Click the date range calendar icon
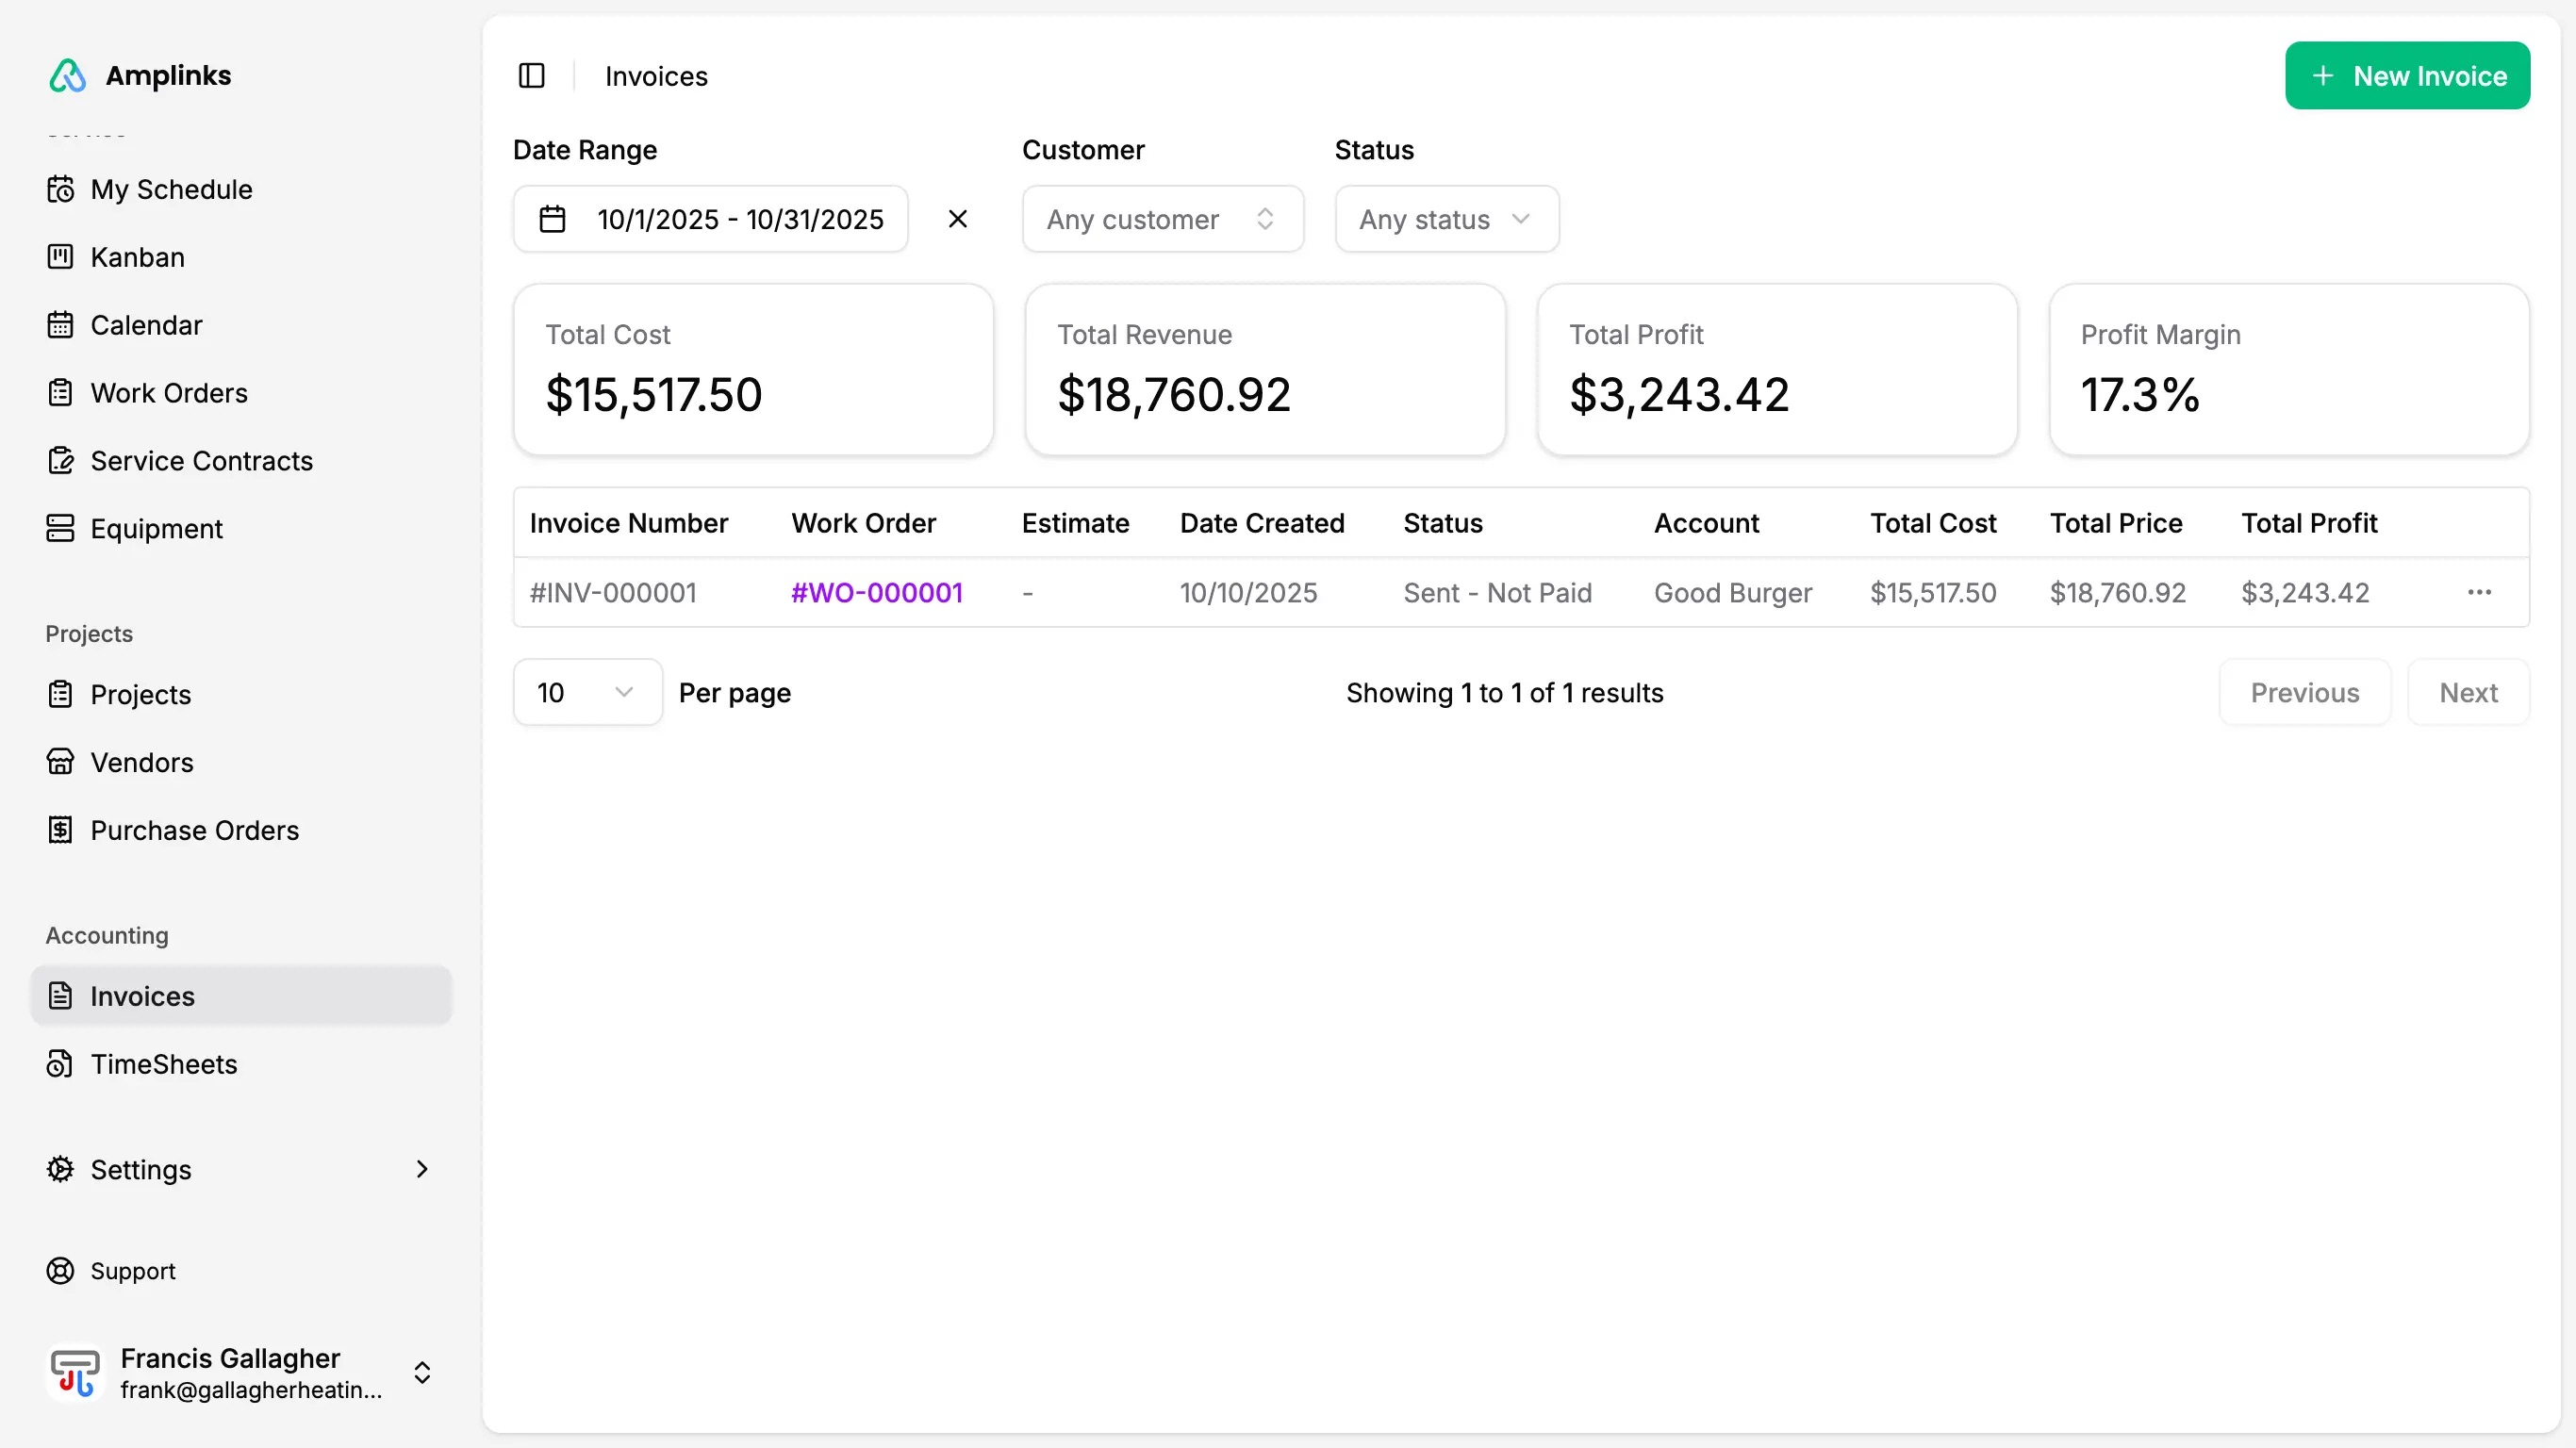The width and height of the screenshot is (2576, 1448). click(553, 219)
